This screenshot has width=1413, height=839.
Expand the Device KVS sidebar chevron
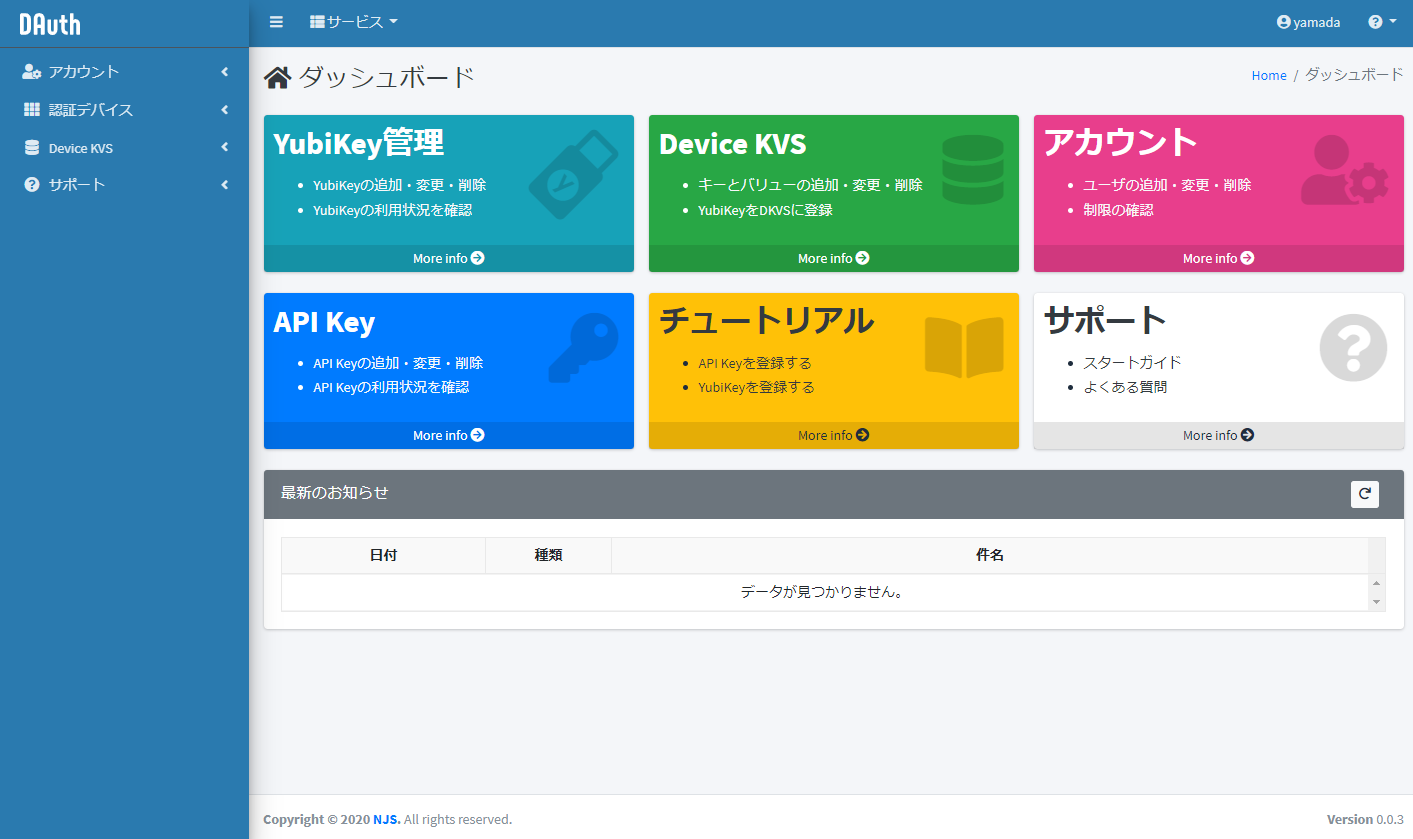click(225, 148)
